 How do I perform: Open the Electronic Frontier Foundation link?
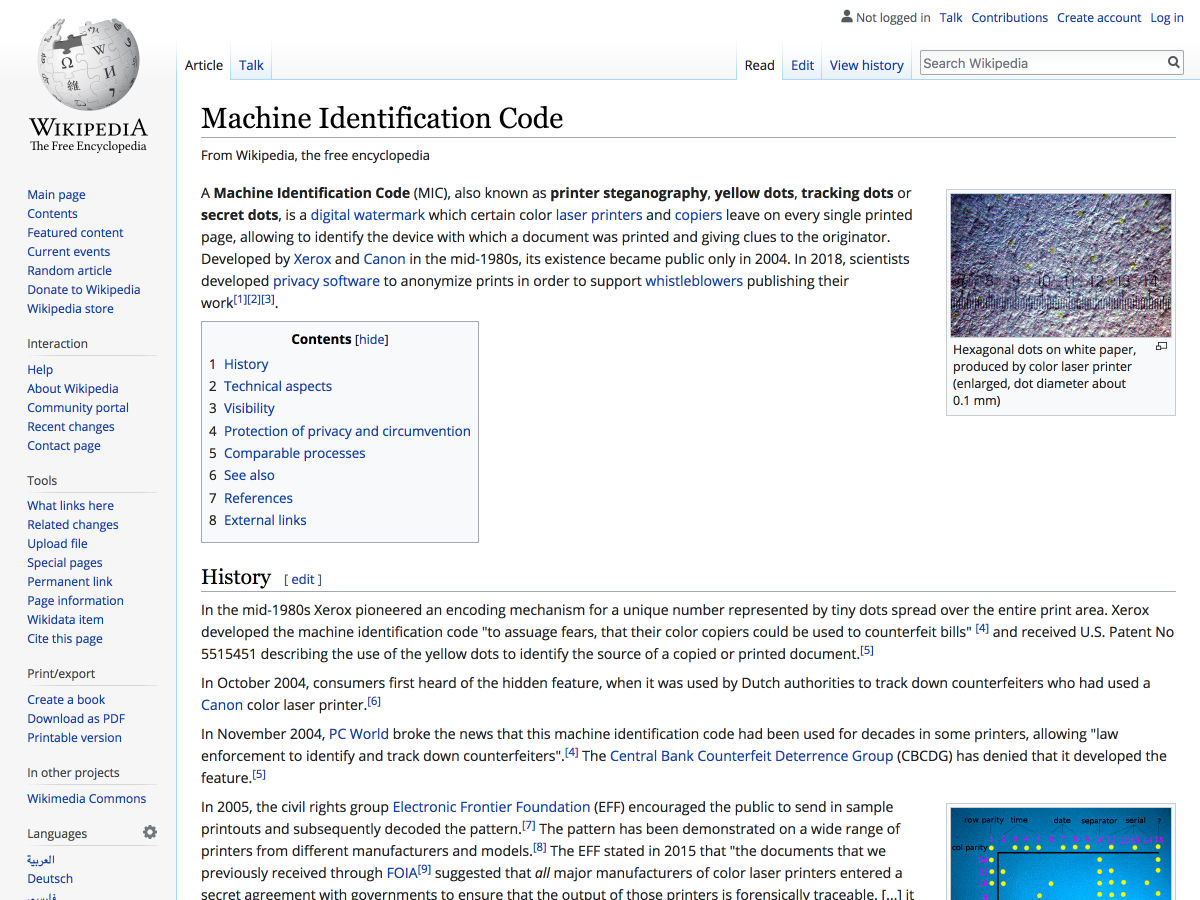tap(491, 807)
